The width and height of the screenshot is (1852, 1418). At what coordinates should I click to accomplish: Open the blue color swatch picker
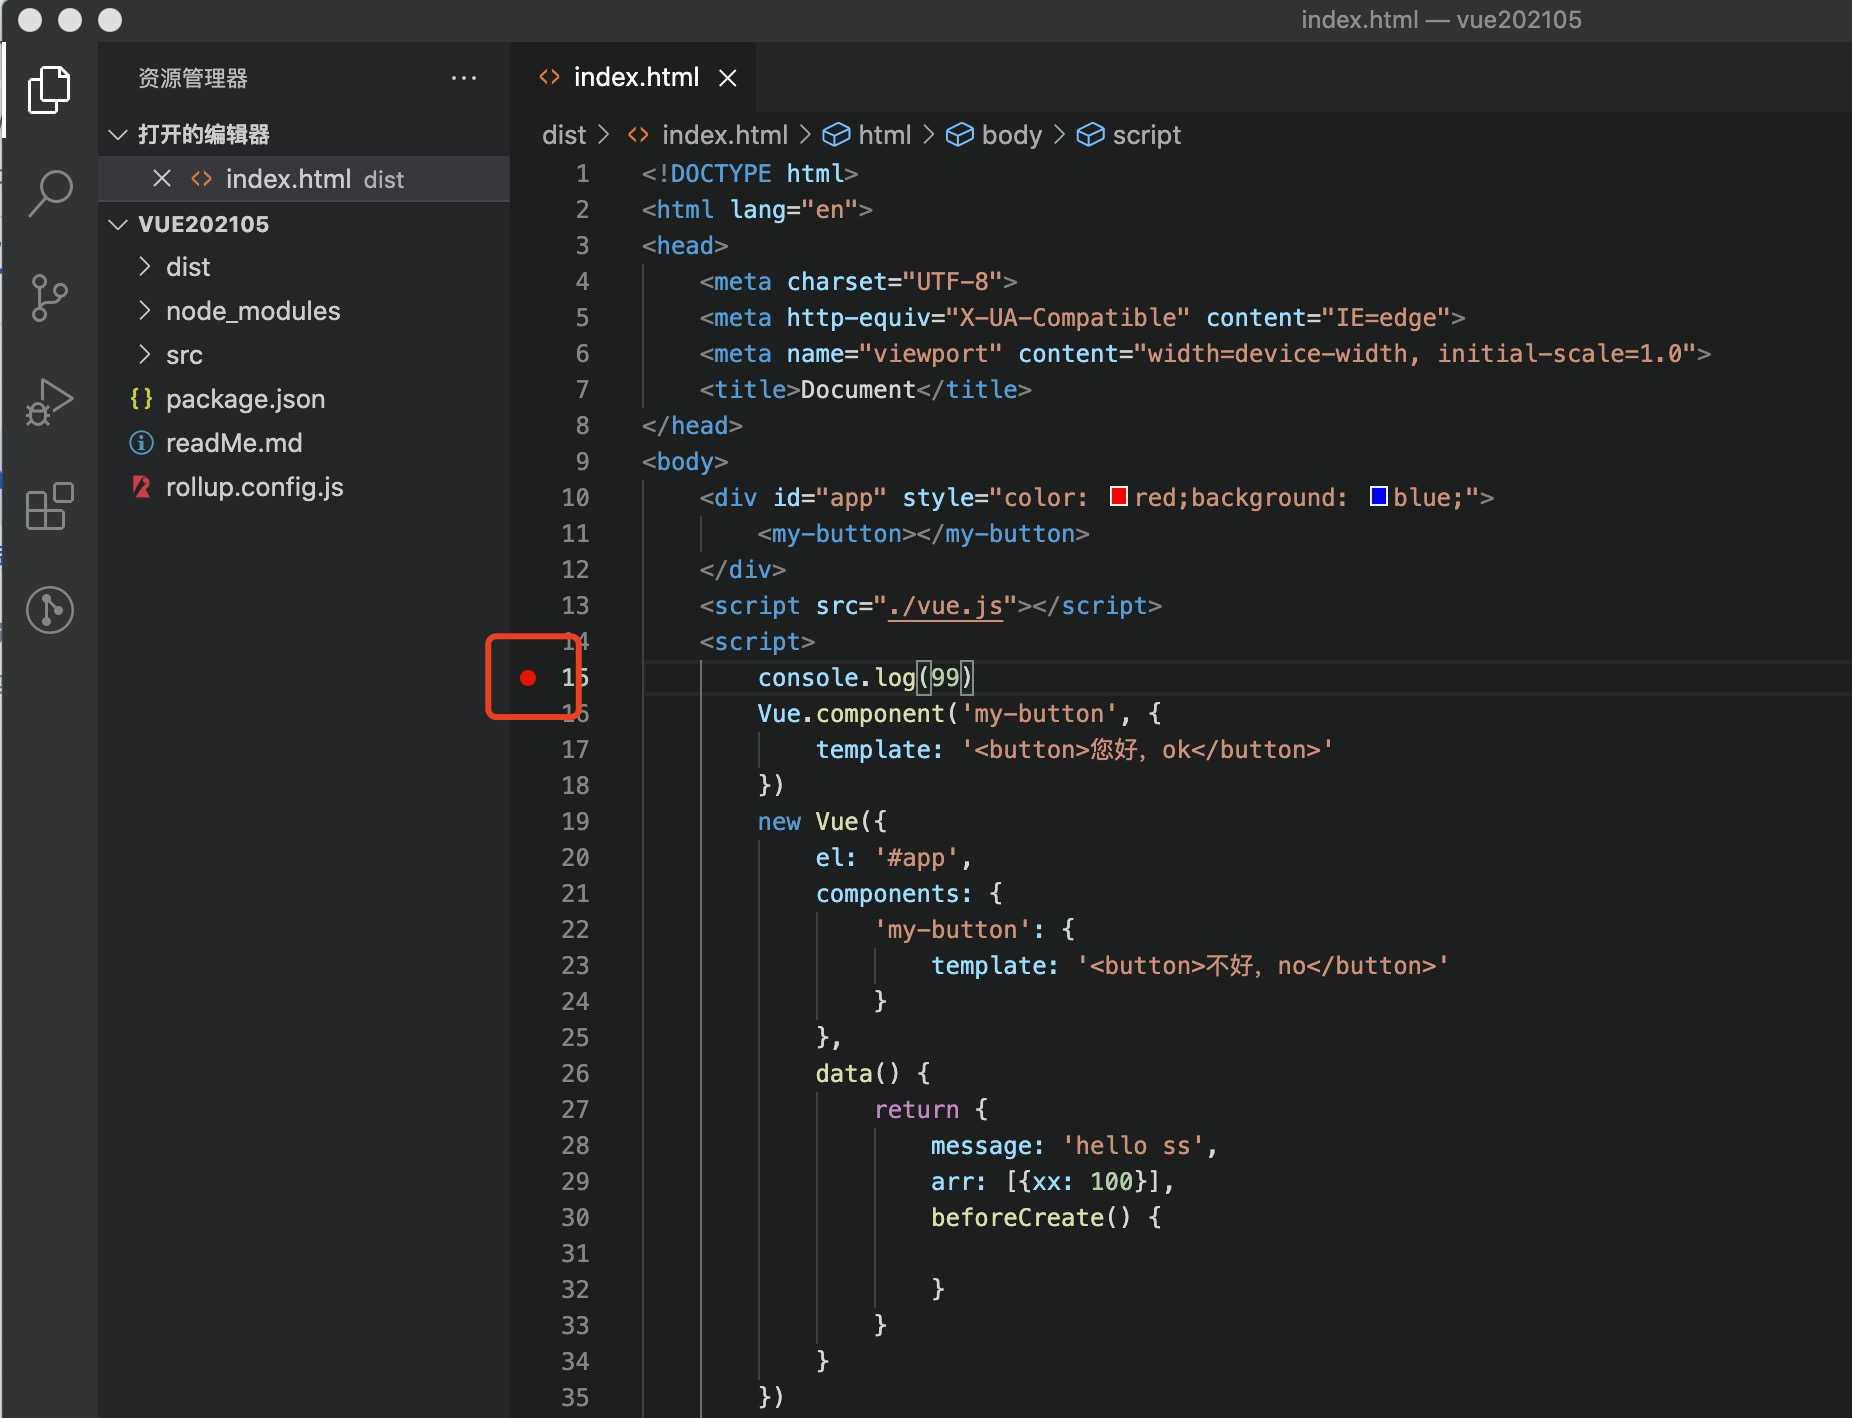(1378, 496)
